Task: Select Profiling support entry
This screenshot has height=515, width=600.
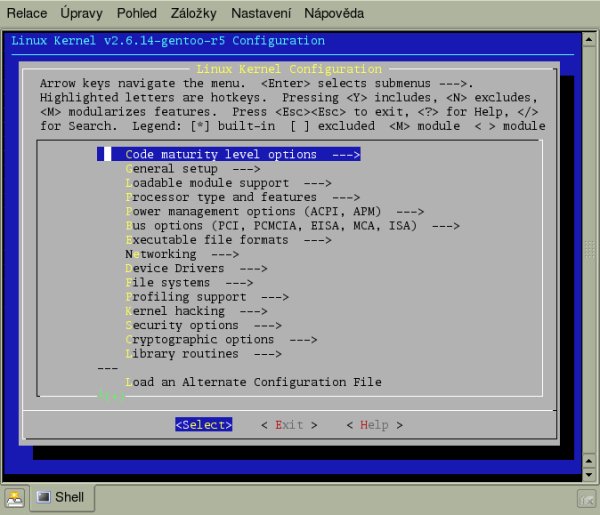Action: [207, 297]
